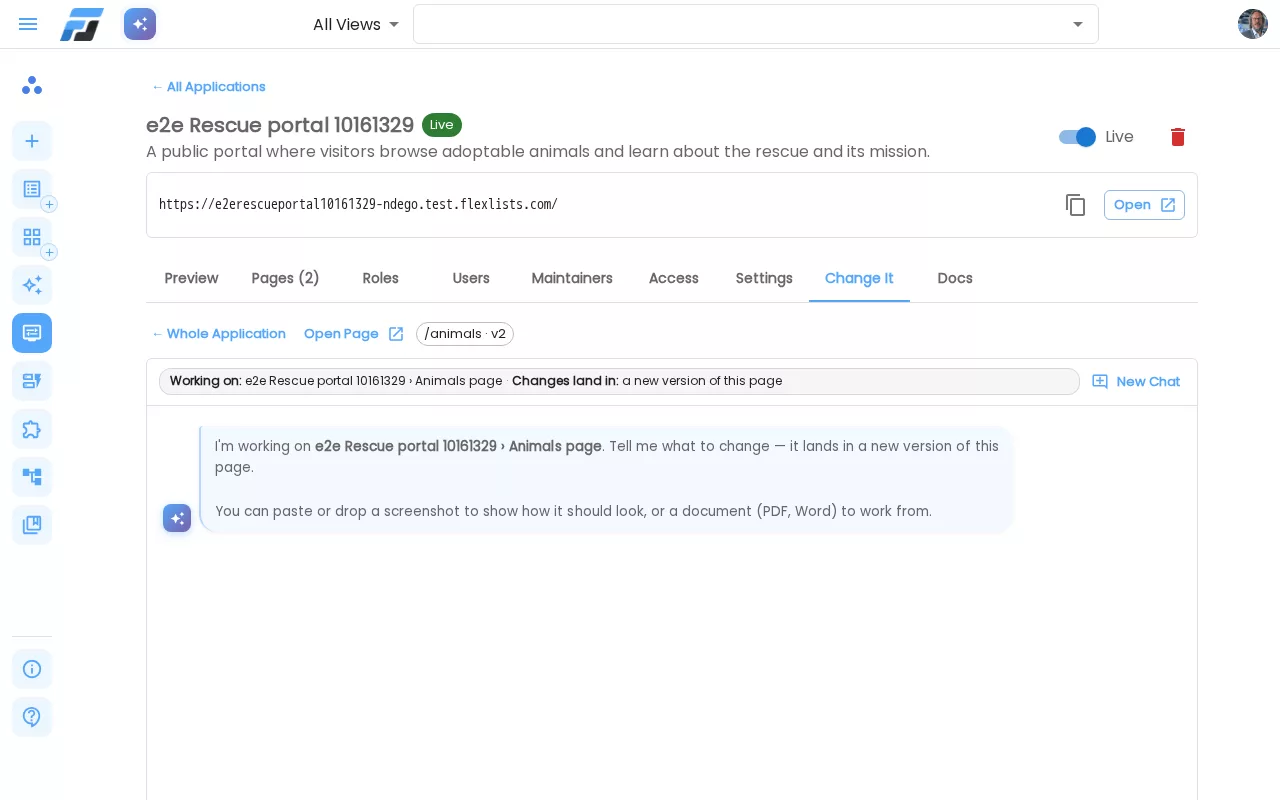
Task: Select the highlighted applications icon in the sidebar
Action: (x=32, y=333)
